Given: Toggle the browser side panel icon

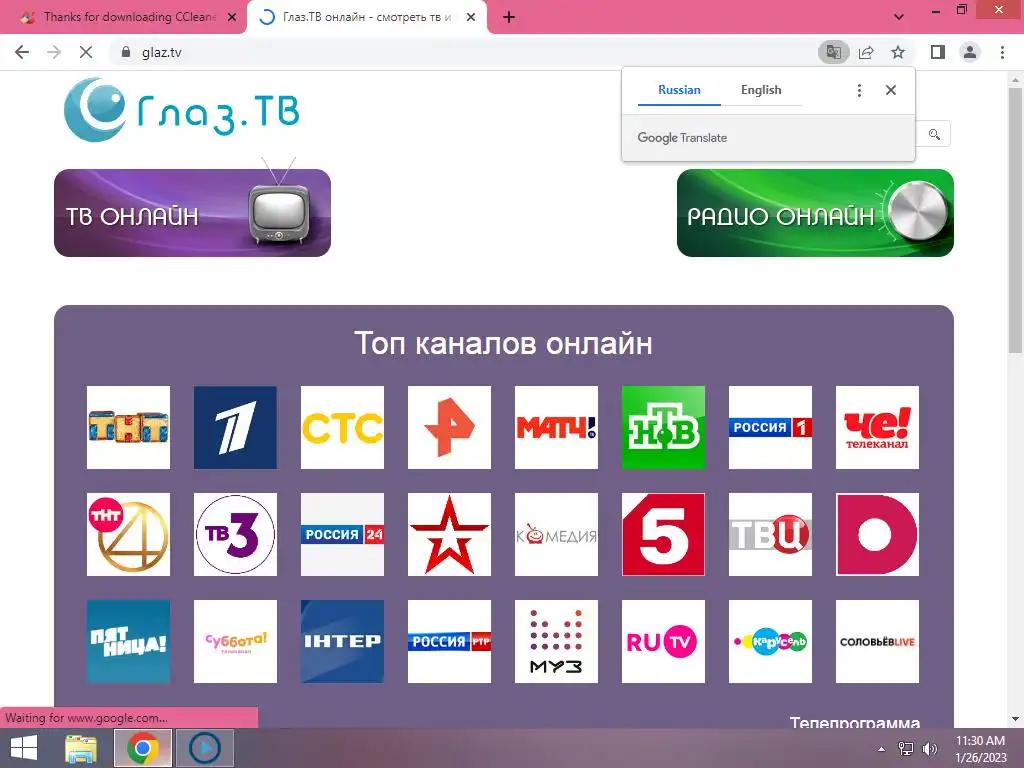Looking at the screenshot, I should (x=938, y=52).
